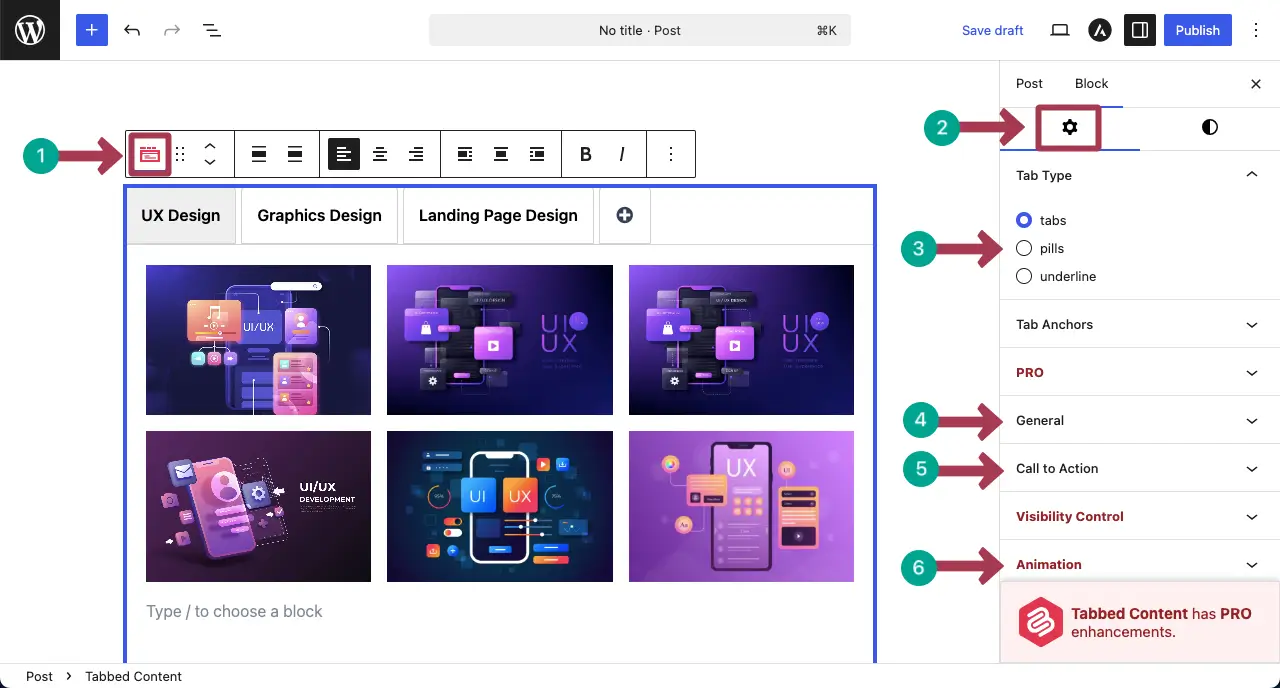Select the Landing Page Design tab
Viewport: 1280px width, 688px height.
point(498,215)
